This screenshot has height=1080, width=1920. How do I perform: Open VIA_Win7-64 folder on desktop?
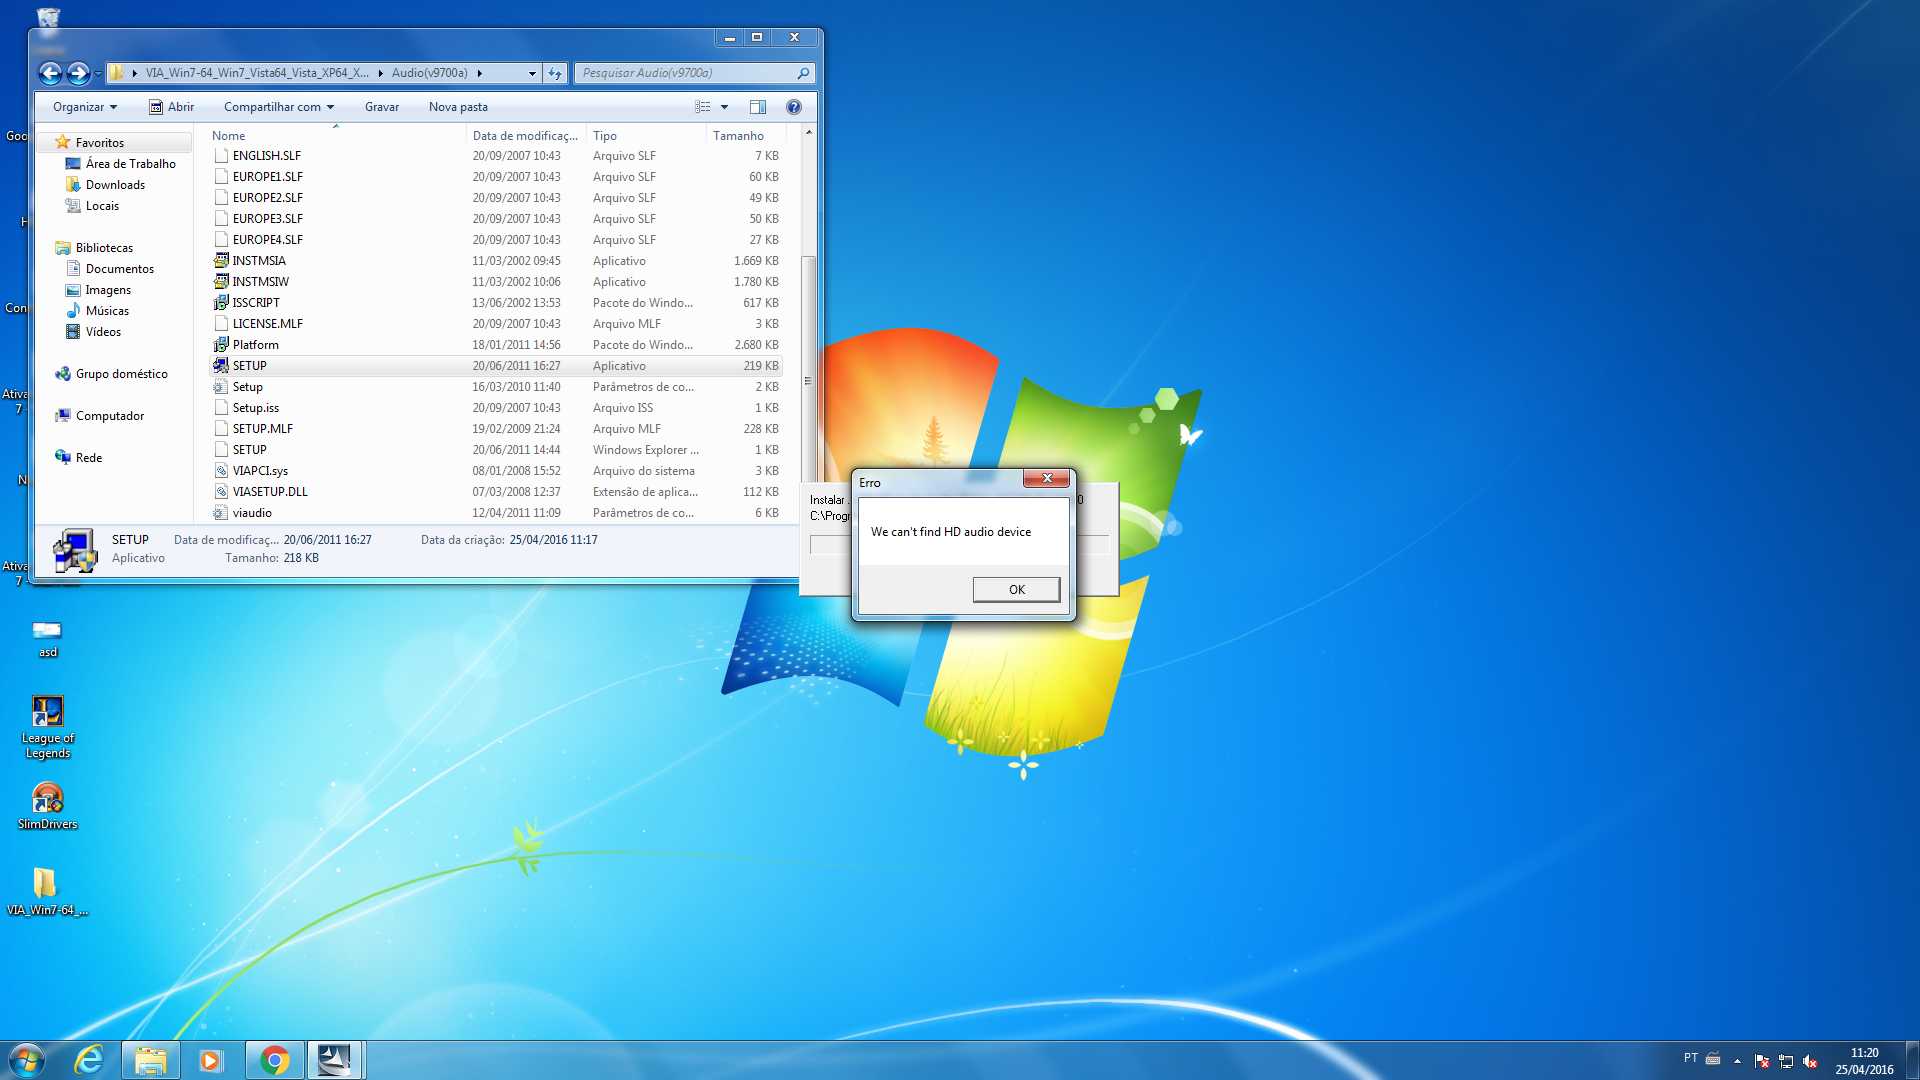click(47, 892)
